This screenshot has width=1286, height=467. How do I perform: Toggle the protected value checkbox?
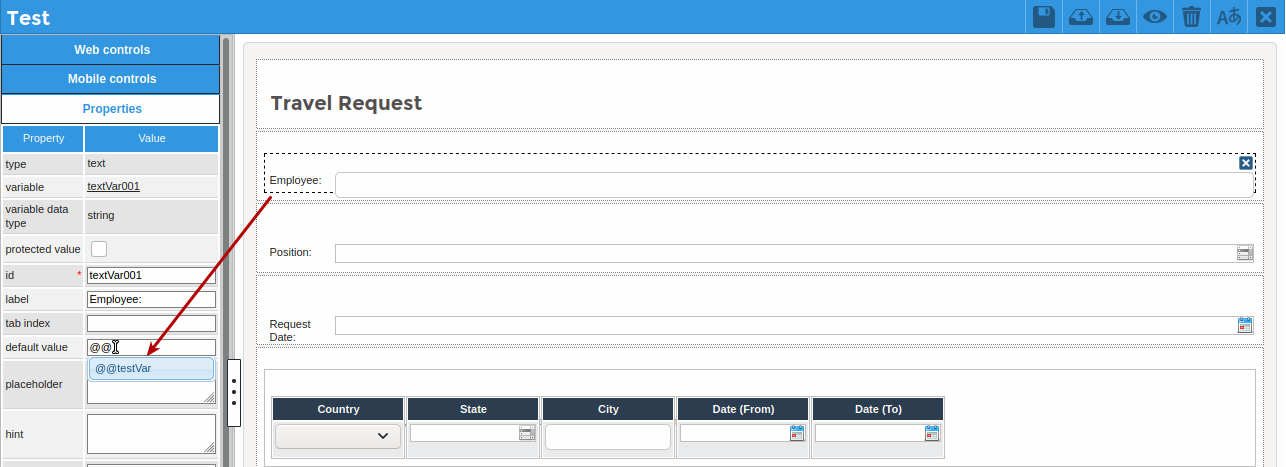(x=99, y=249)
